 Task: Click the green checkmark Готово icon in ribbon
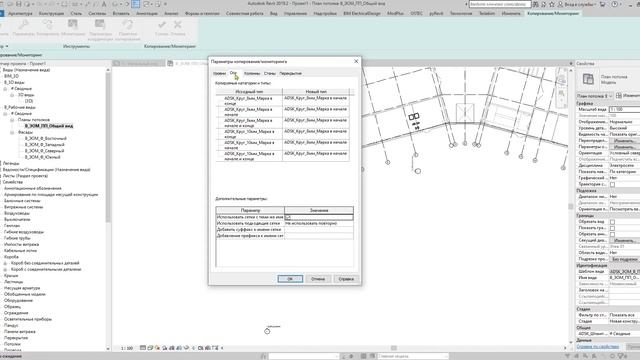[162, 25]
